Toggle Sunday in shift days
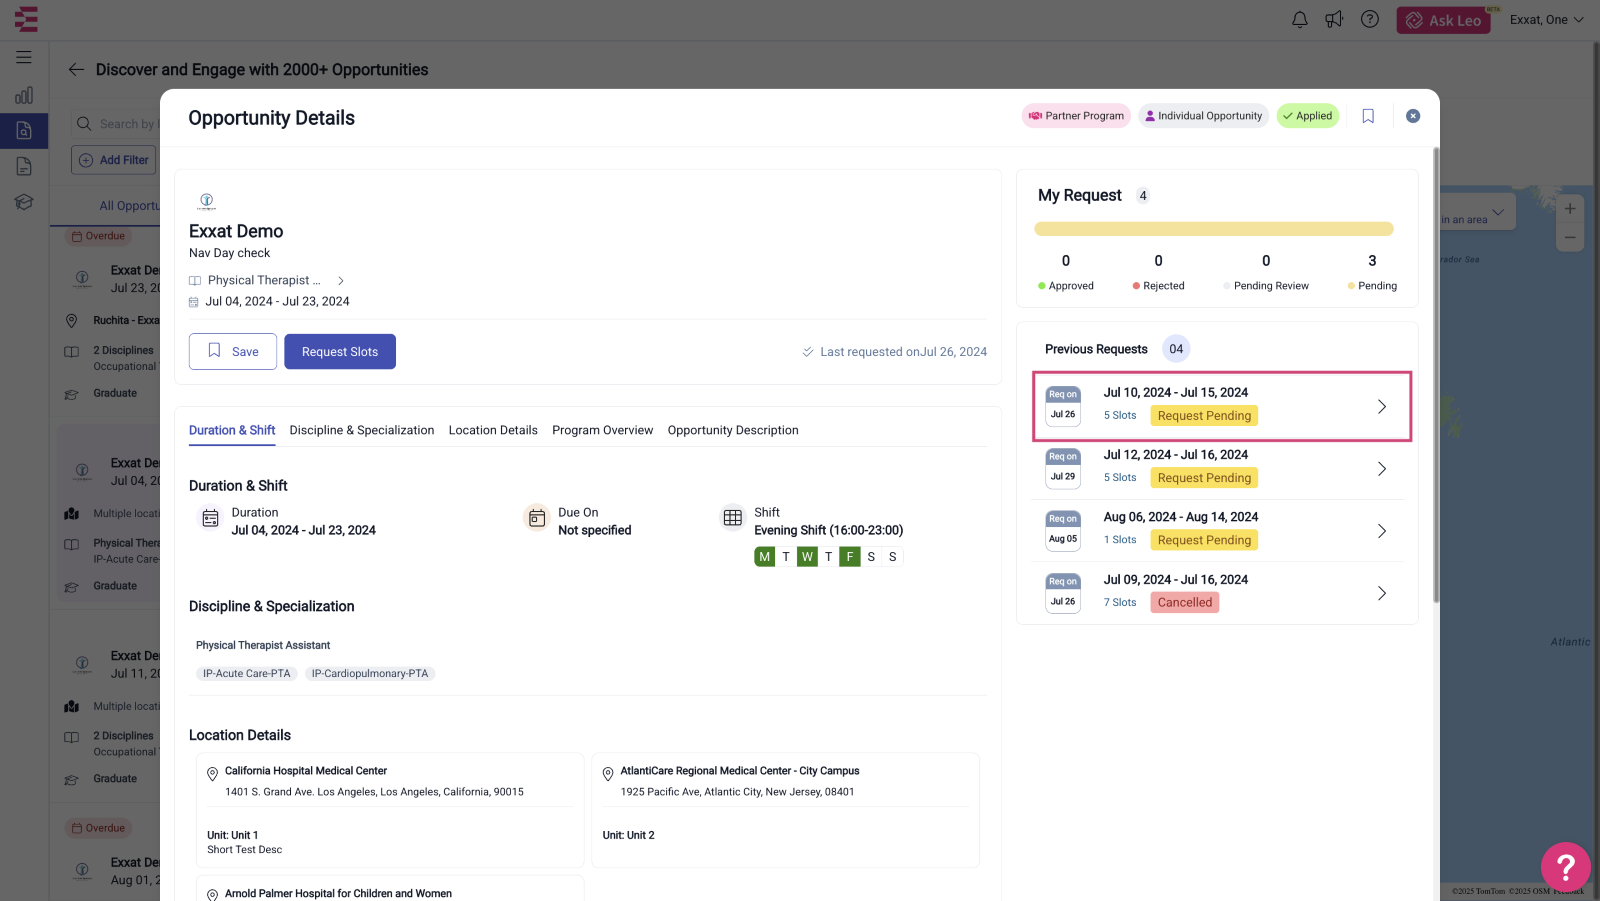Screen dimensions: 1600x901 [893, 557]
